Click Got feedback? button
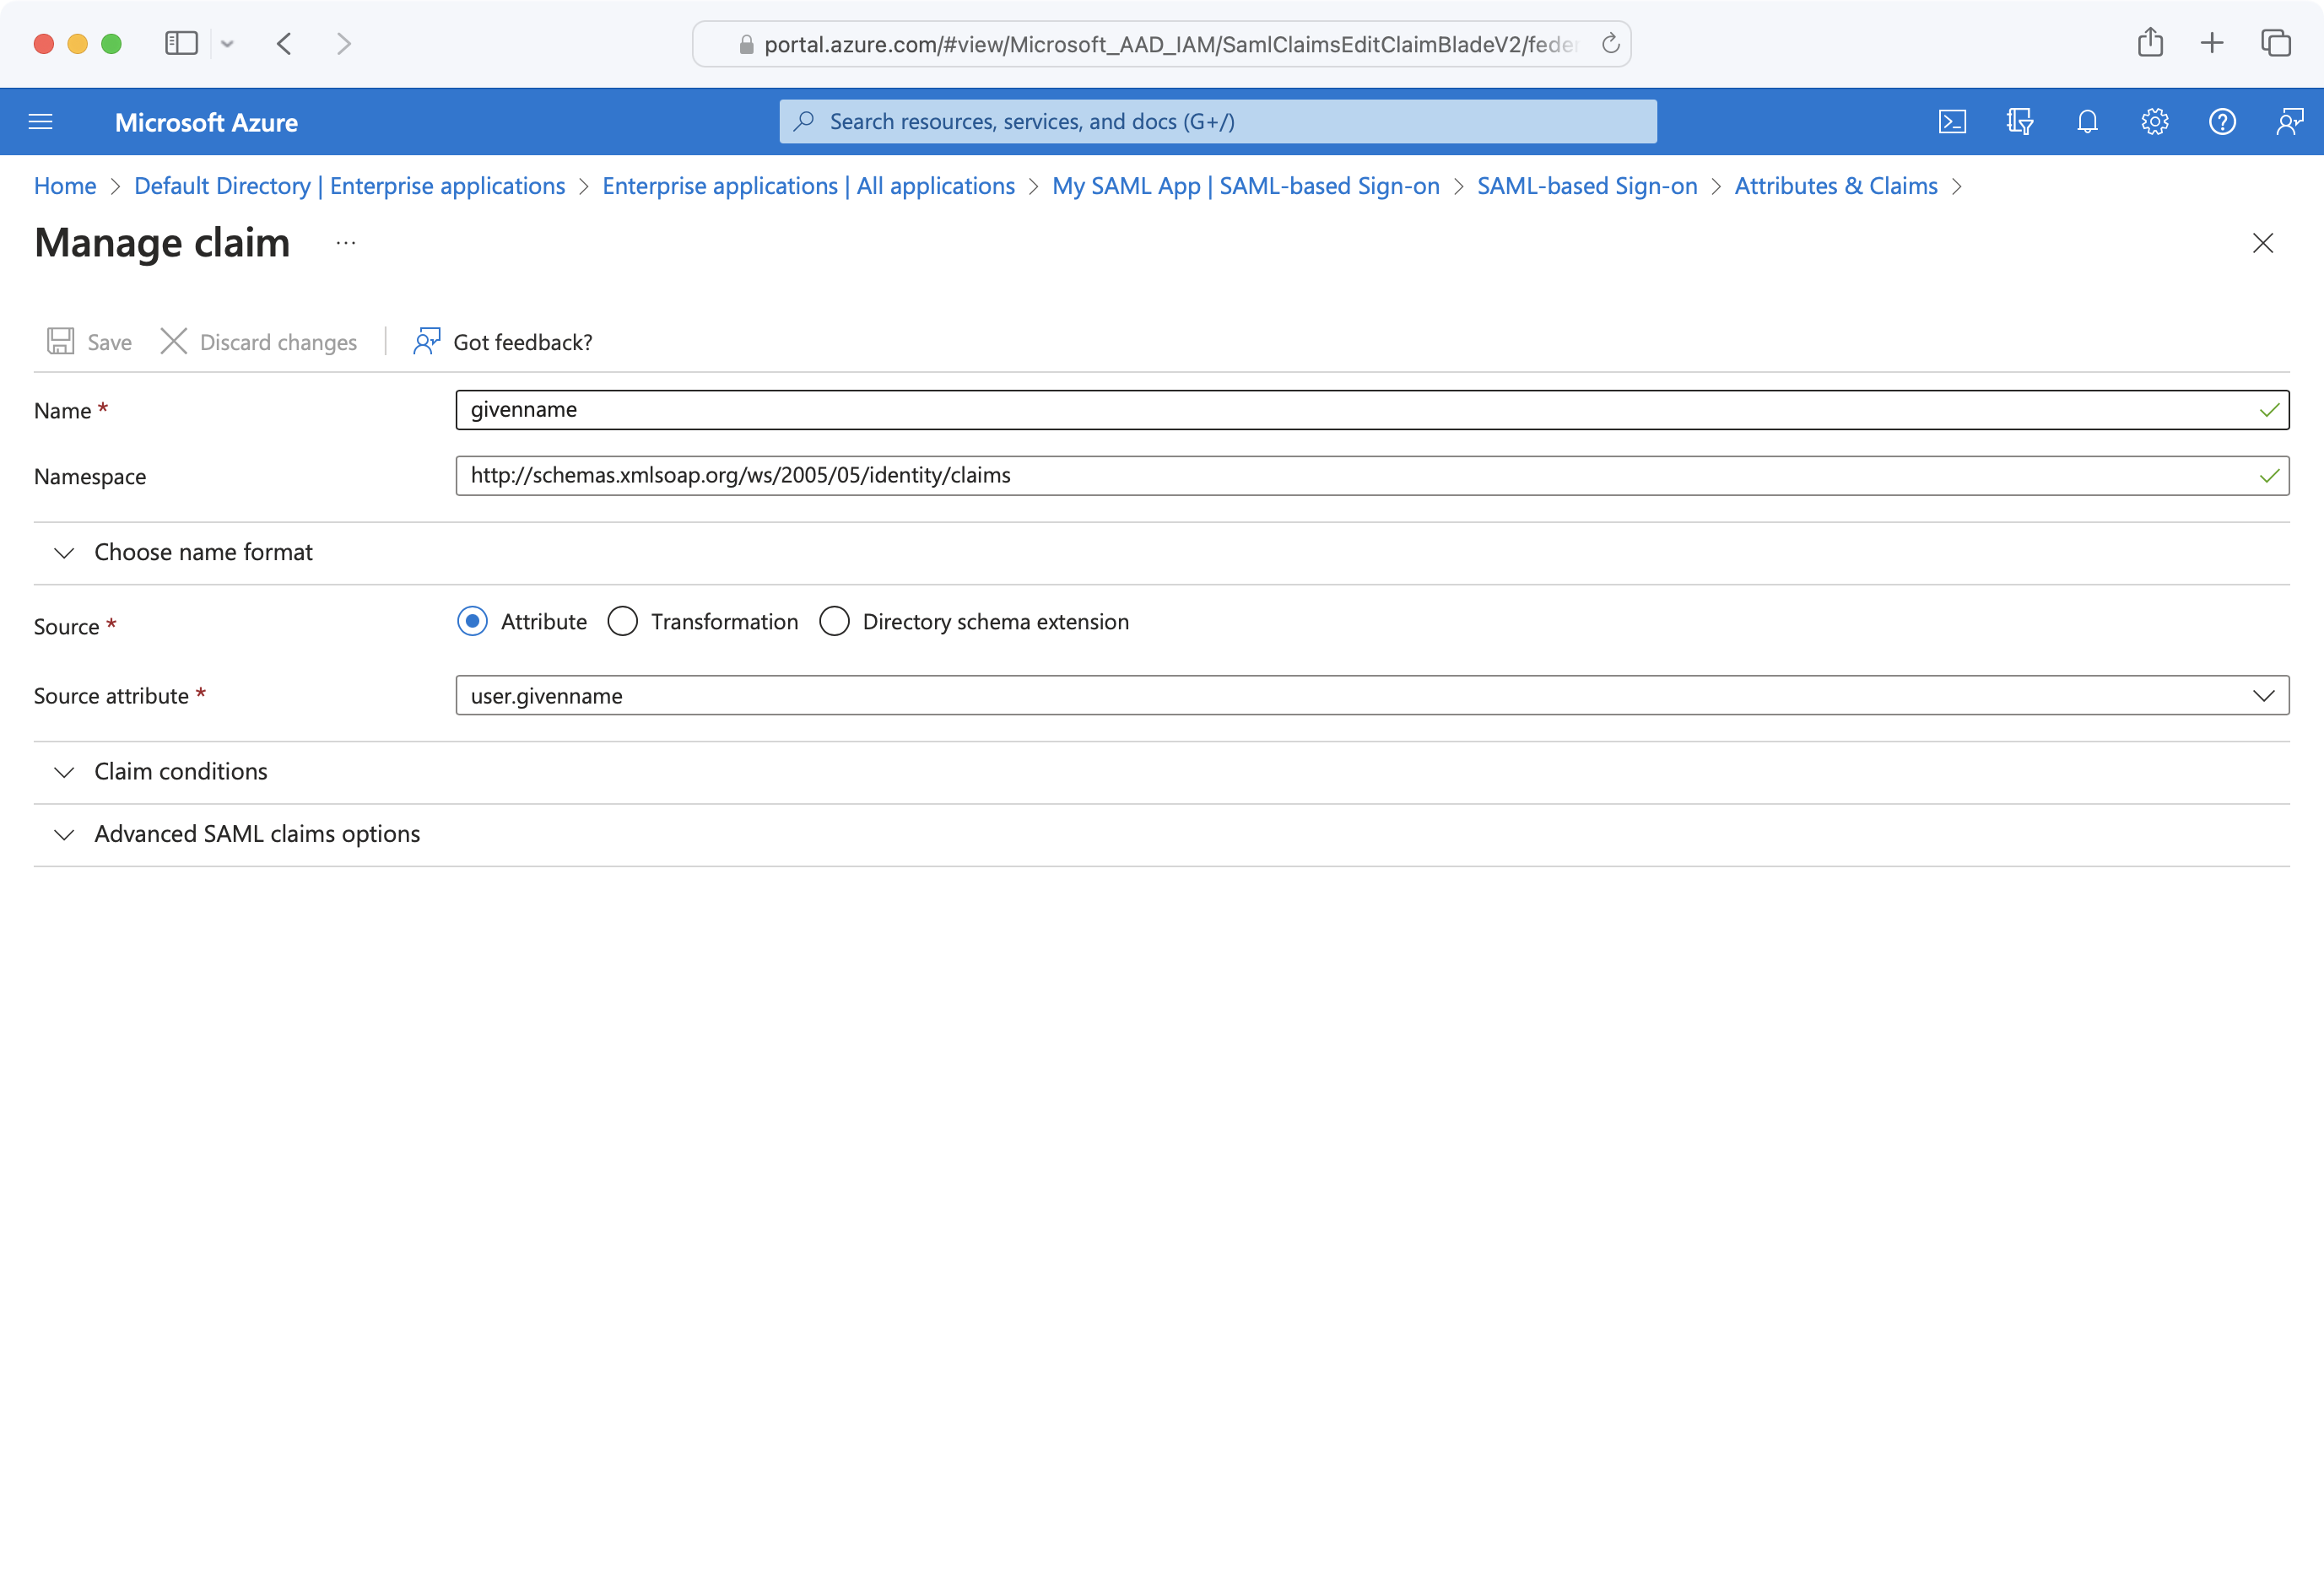The image size is (2324, 1586). point(503,342)
